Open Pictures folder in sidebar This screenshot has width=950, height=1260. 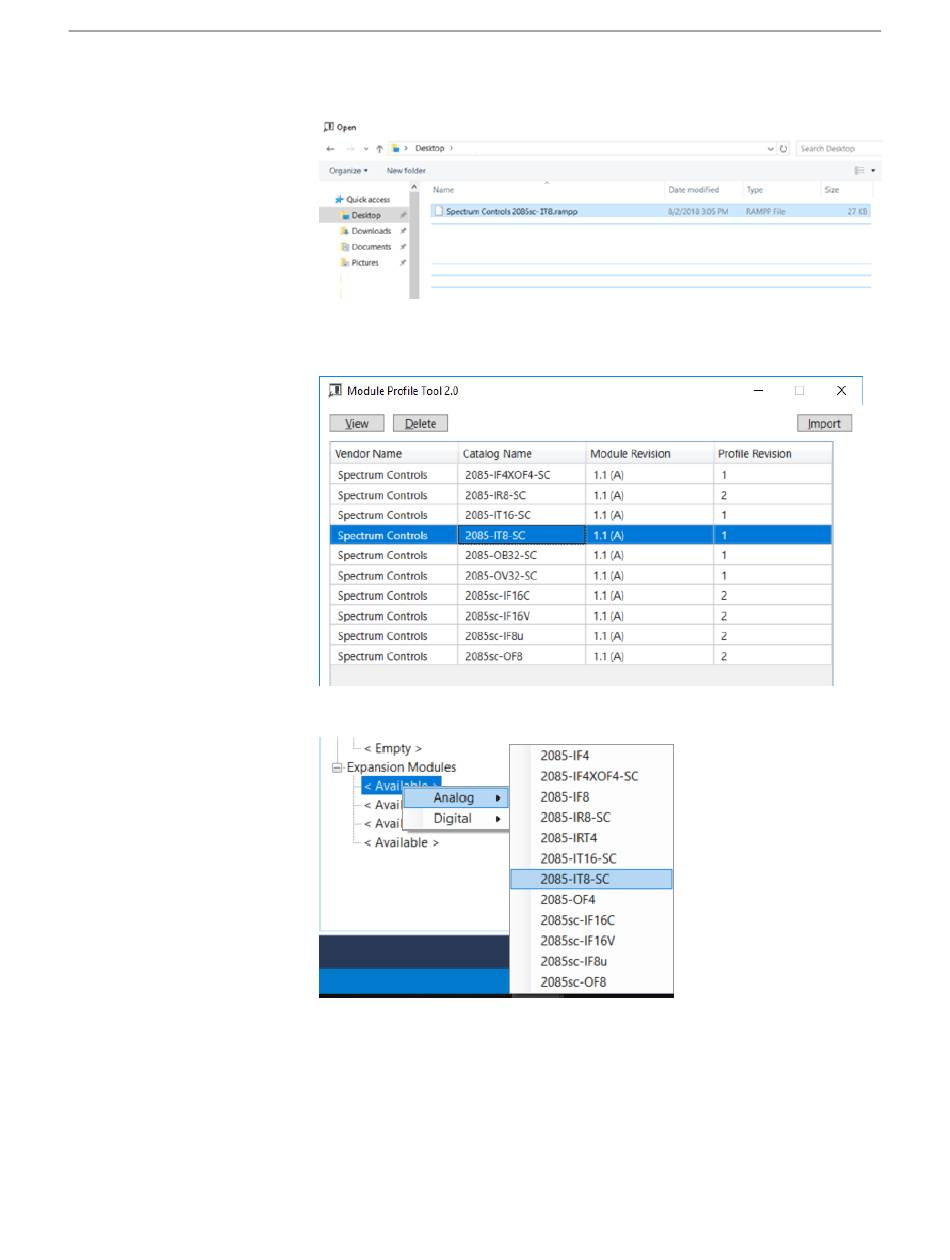[x=365, y=263]
